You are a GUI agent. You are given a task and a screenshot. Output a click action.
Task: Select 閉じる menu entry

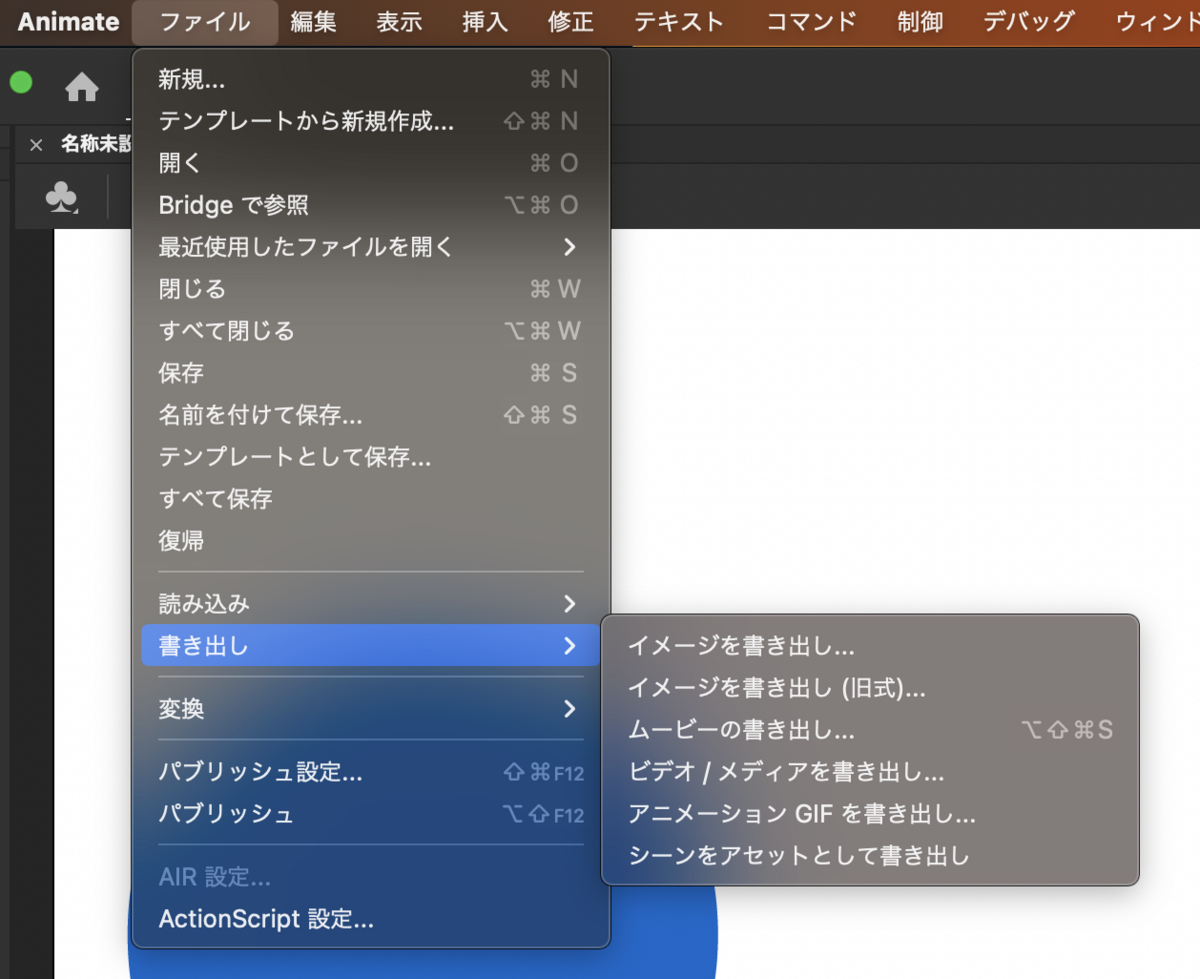pos(371,289)
